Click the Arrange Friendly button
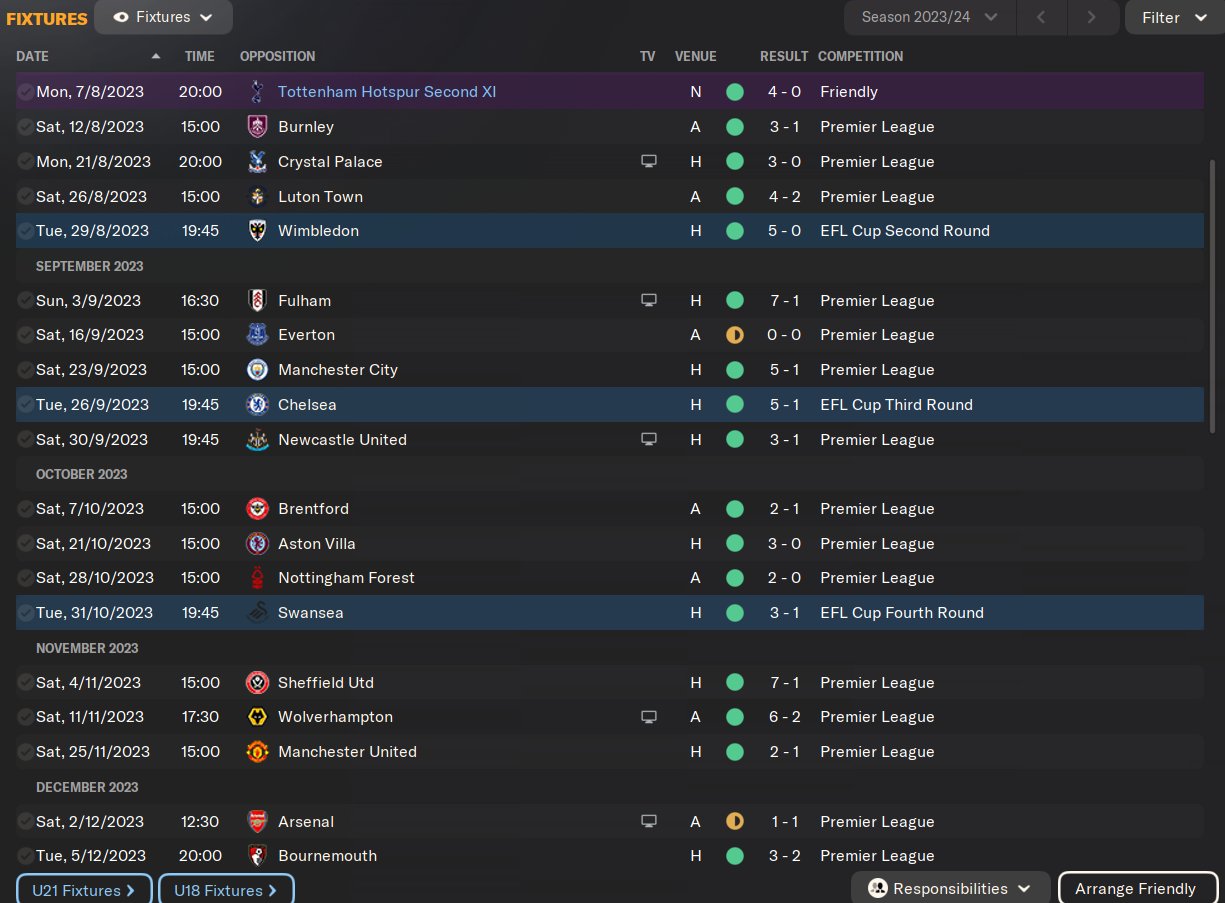 tap(1136, 889)
